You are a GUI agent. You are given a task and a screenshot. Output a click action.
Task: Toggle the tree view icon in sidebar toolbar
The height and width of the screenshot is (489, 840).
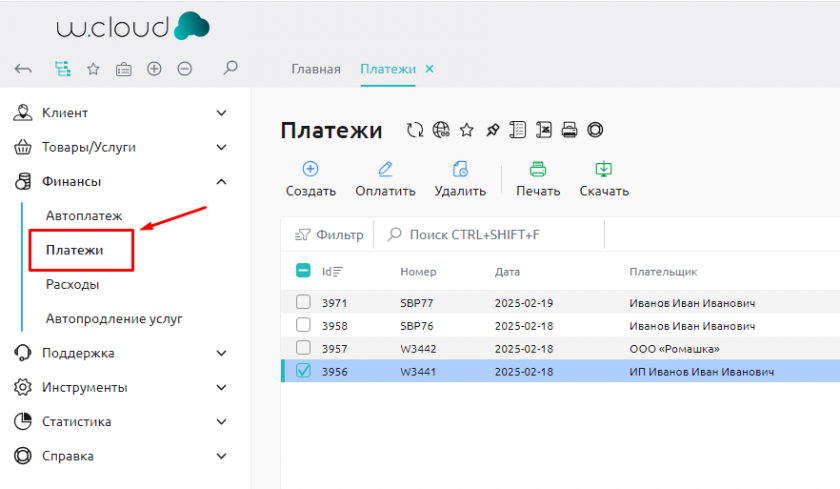[63, 69]
